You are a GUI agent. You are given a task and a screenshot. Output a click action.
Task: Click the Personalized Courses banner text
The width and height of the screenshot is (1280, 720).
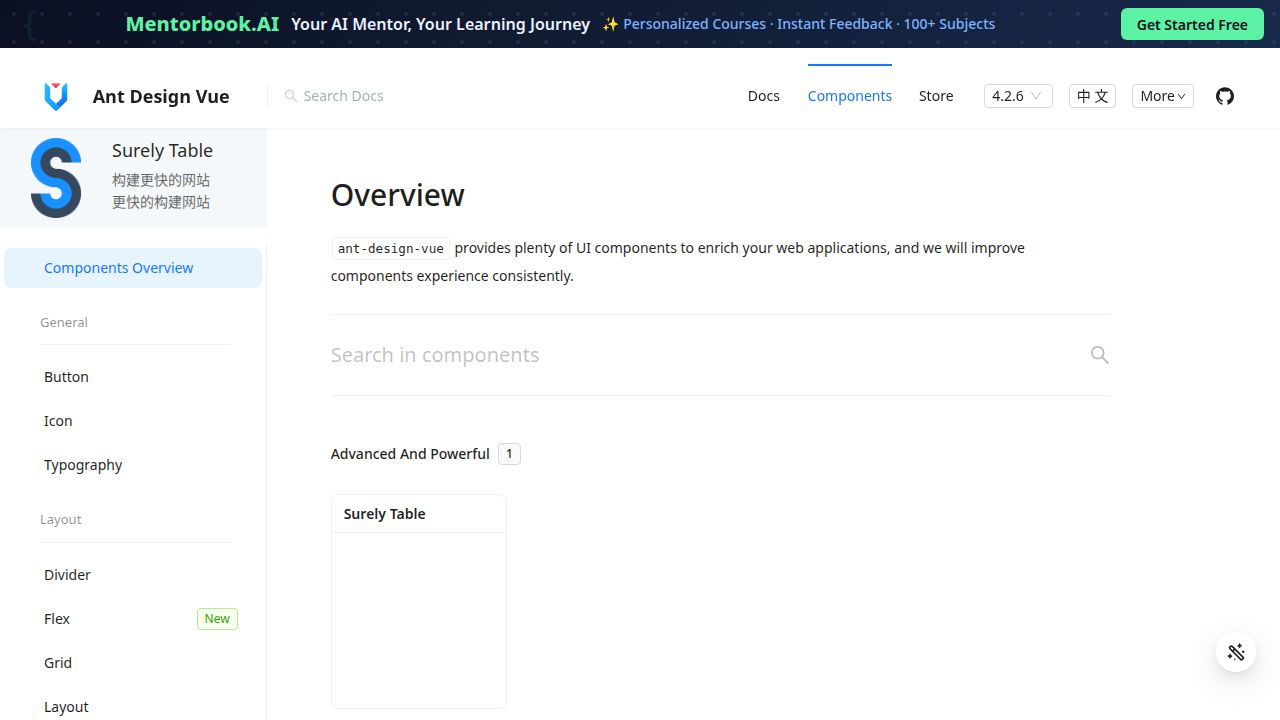[x=694, y=24]
